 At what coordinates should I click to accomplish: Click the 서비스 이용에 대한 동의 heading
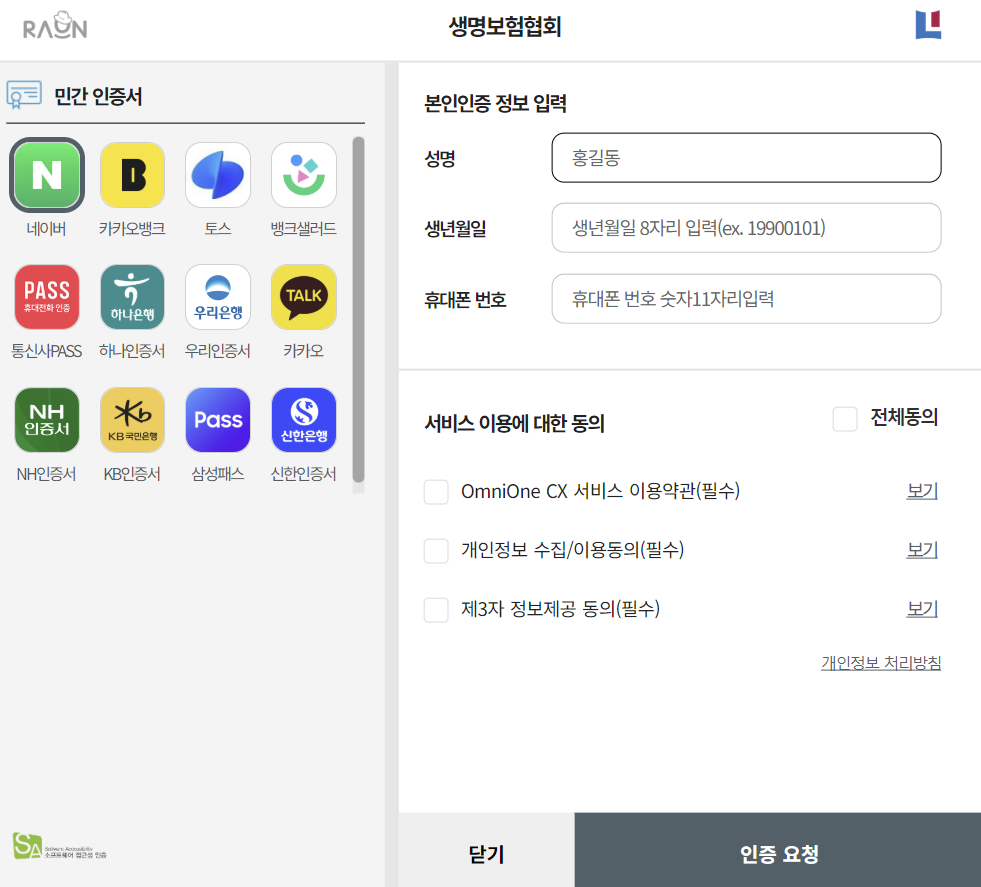514,423
